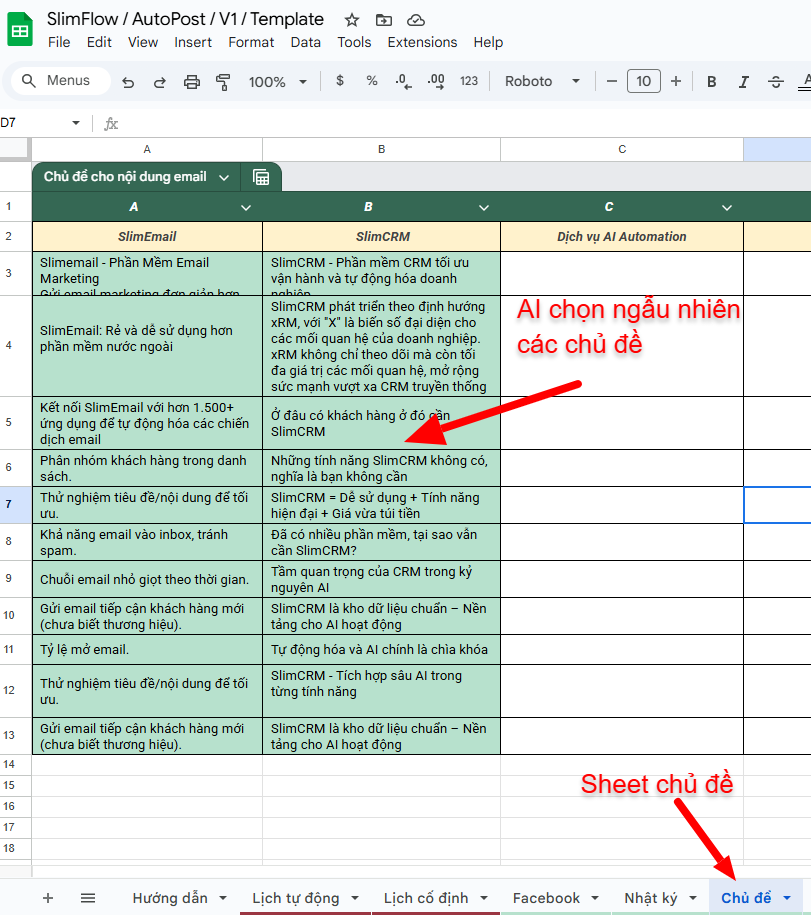Add a new sheet
Image resolution: width=811 pixels, height=915 pixels.
(48, 898)
